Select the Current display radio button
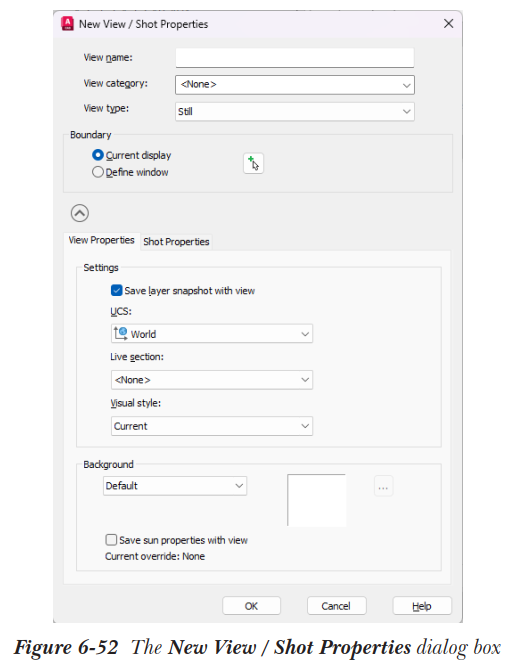Viewport: 505px width, 668px height. [98, 155]
